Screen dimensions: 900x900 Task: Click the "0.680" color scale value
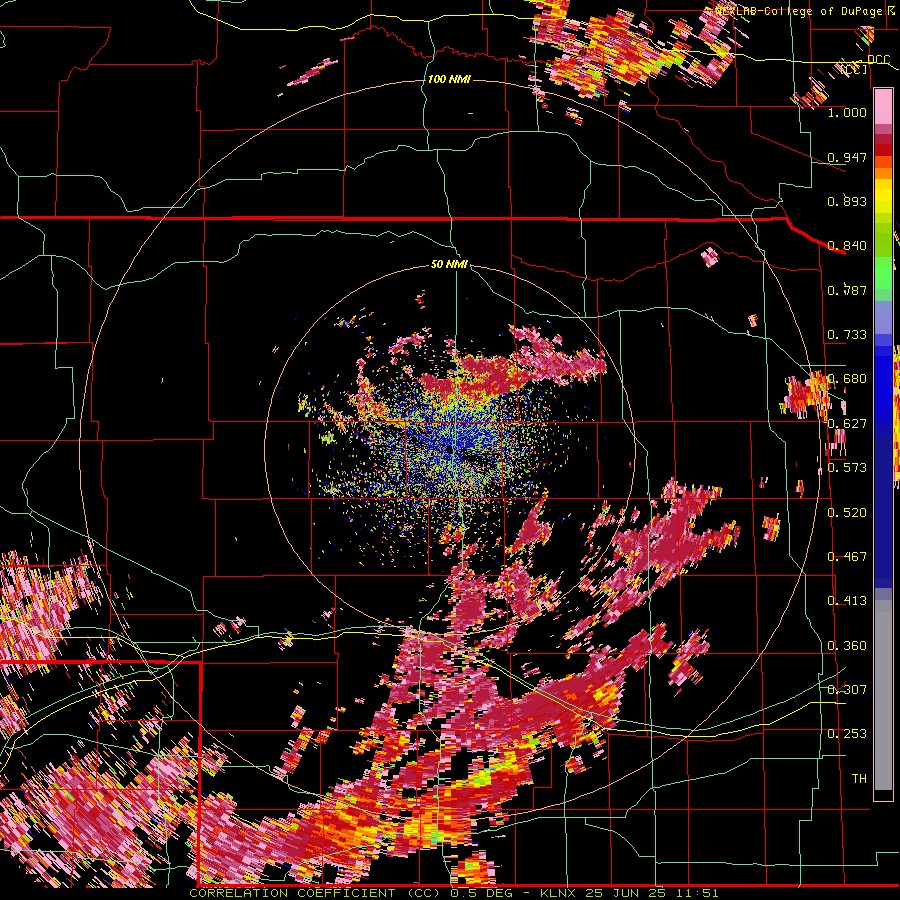click(x=847, y=379)
